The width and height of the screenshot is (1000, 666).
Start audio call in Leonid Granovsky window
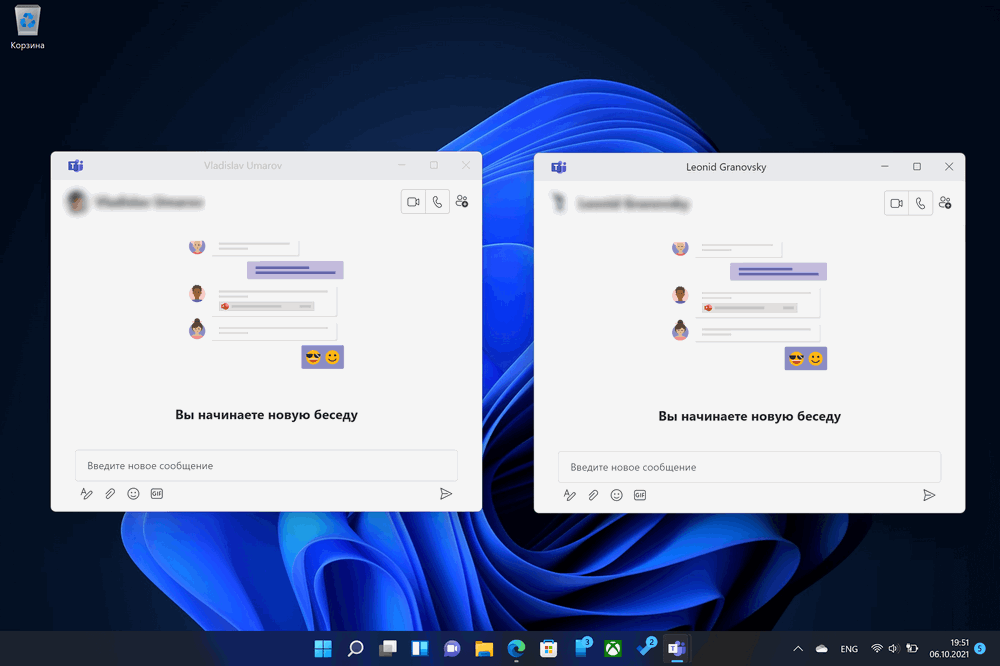tap(921, 204)
